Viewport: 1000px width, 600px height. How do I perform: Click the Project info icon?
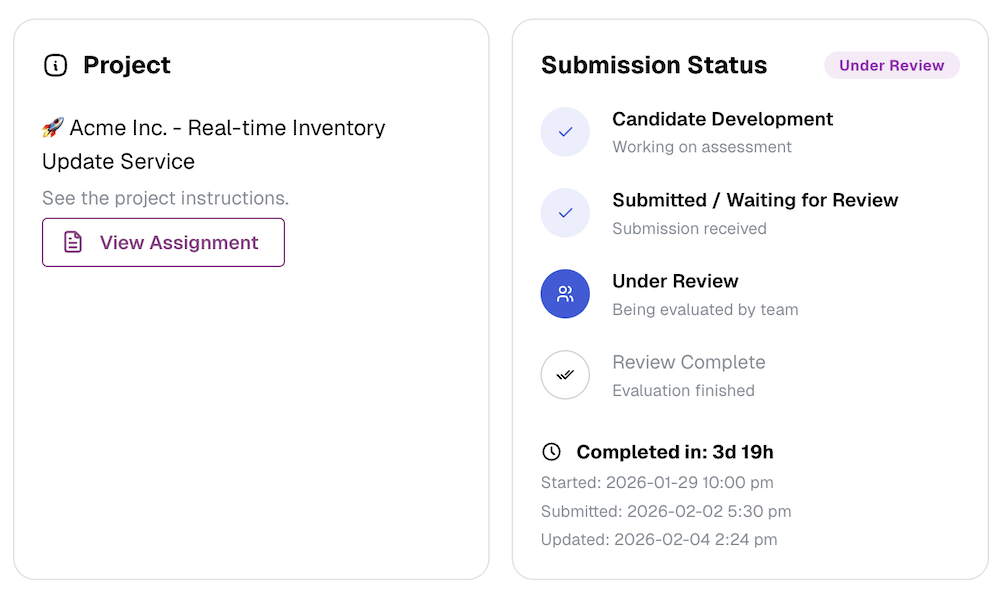56,66
